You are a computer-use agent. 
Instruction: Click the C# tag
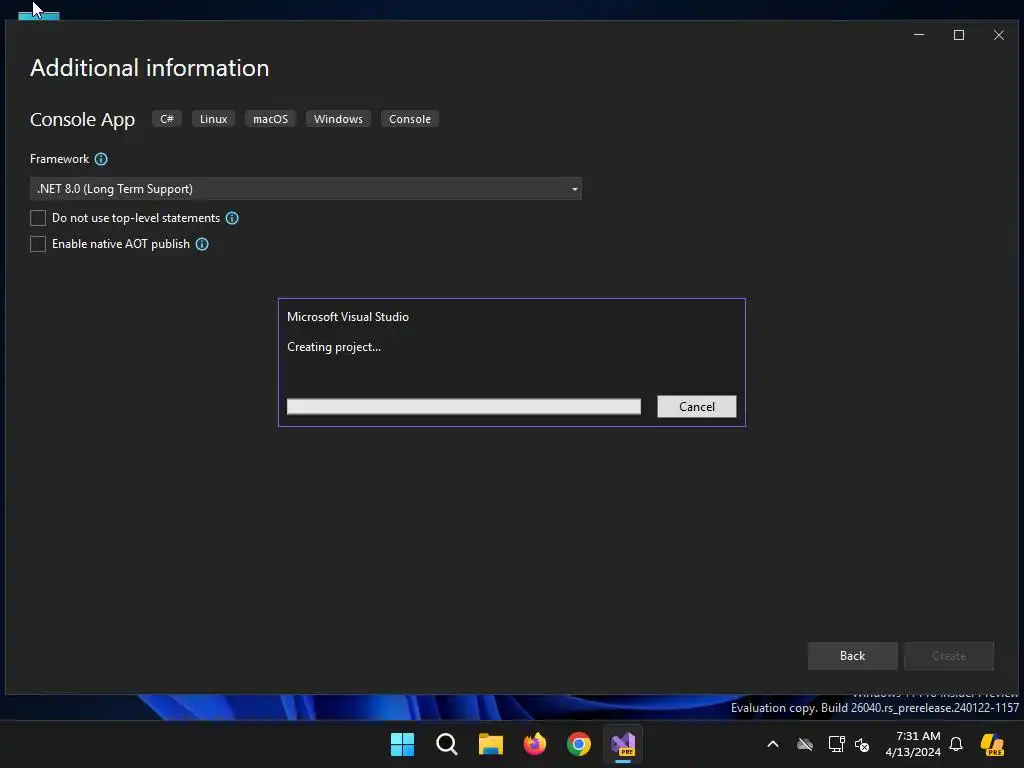pos(167,119)
